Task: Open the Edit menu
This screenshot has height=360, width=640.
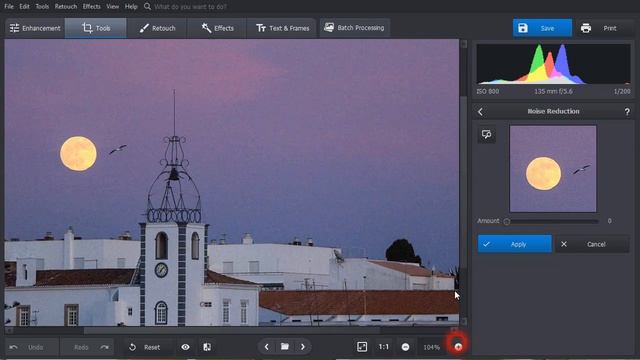Action: 24,7
